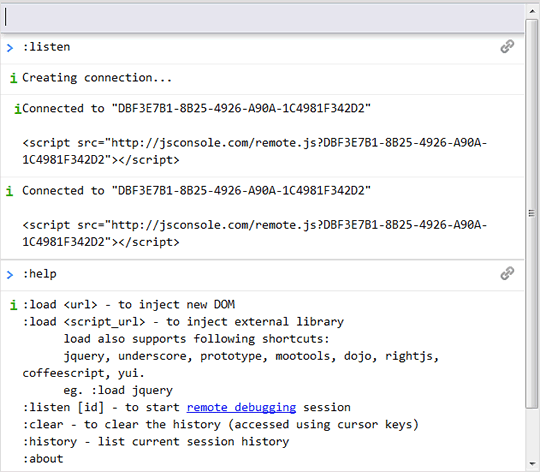Click green info icon of first Connected message
The image size is (540, 472).
click(x=18, y=109)
